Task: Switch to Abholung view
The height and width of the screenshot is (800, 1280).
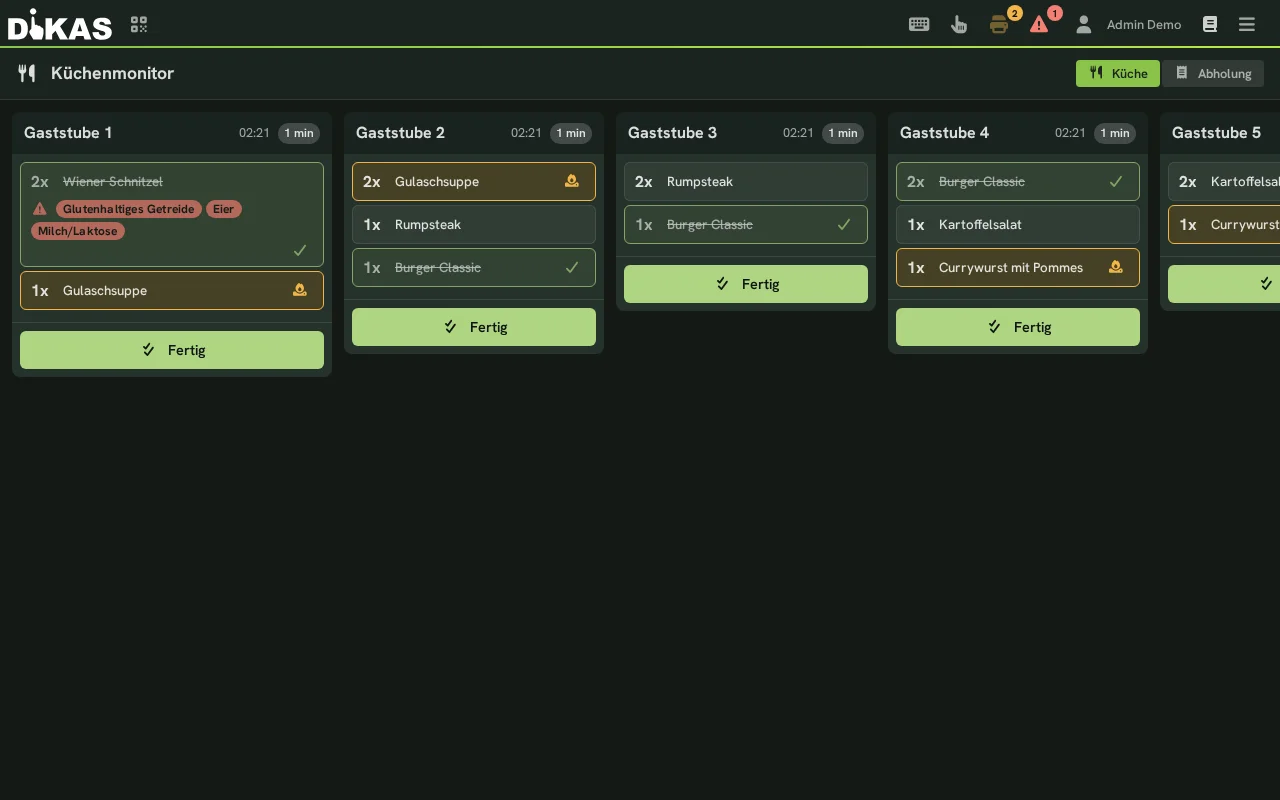Action: [x=1213, y=73]
